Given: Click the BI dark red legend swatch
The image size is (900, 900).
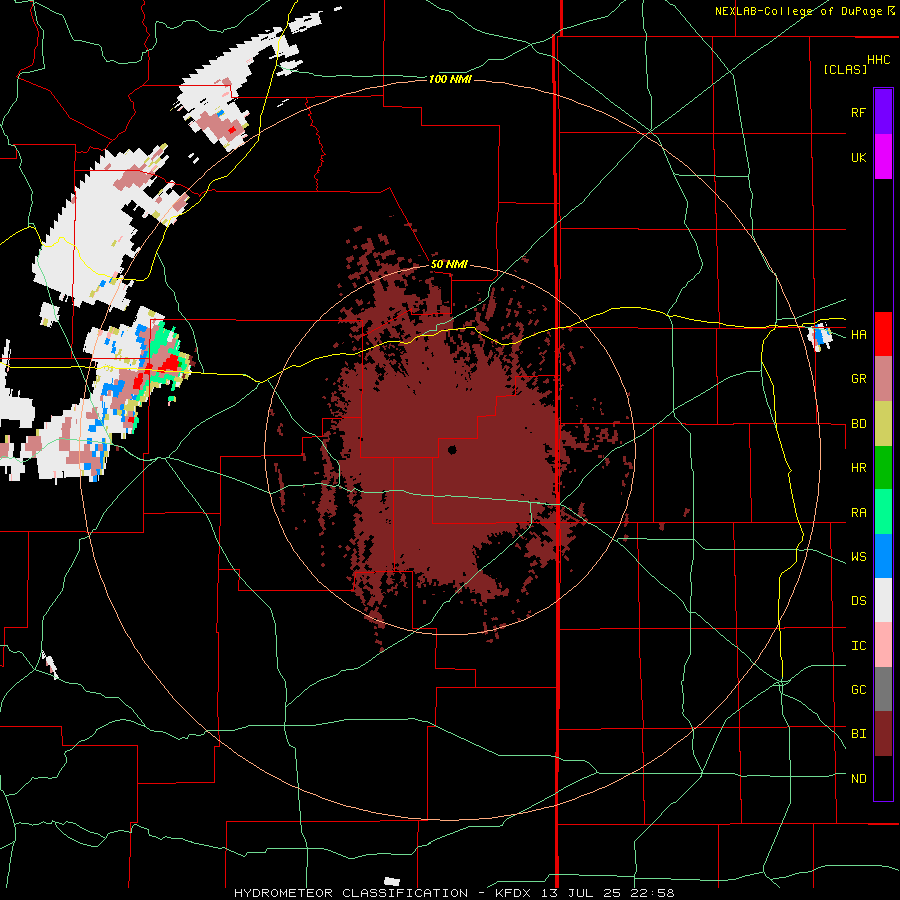Looking at the screenshot, I should [883, 734].
